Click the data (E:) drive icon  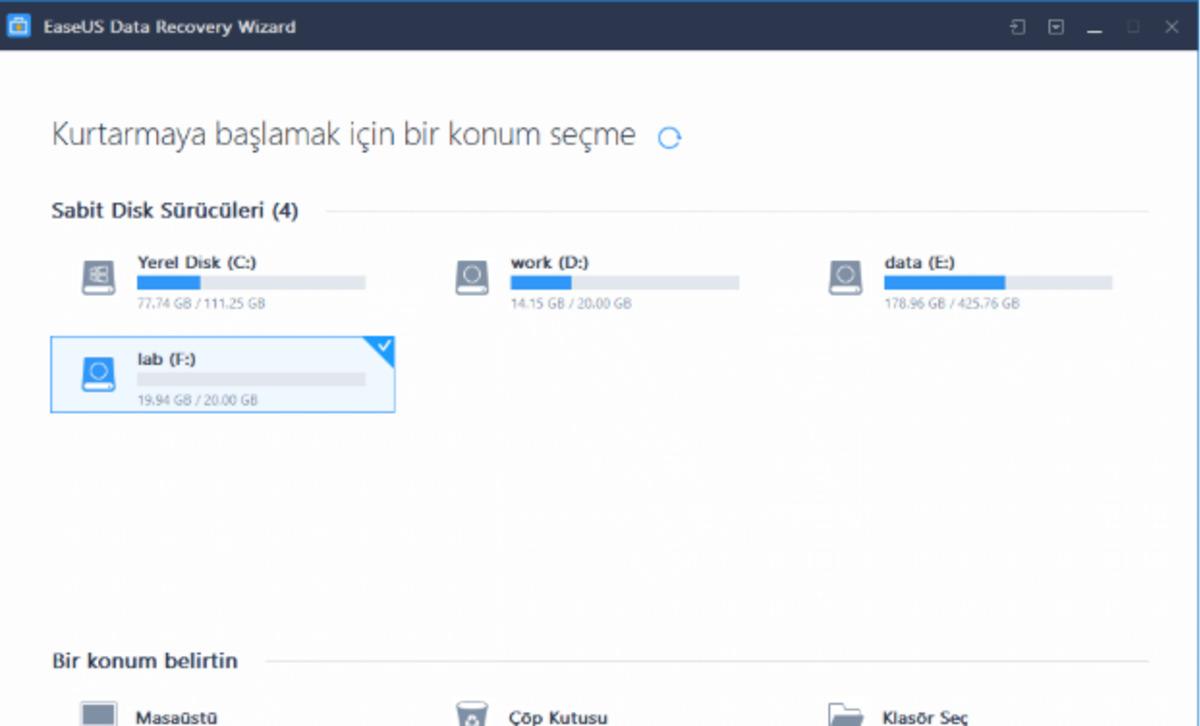(847, 275)
